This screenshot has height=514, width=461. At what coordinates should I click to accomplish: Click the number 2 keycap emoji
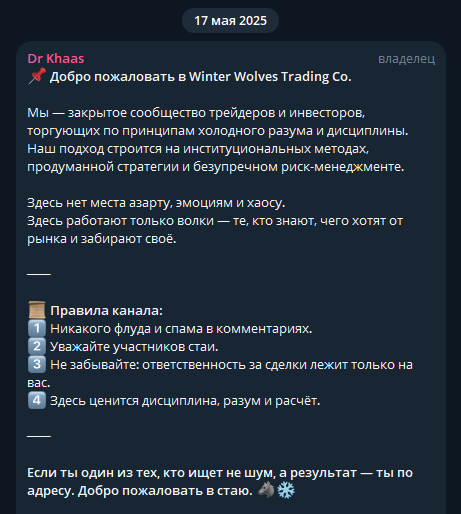tap(37, 346)
